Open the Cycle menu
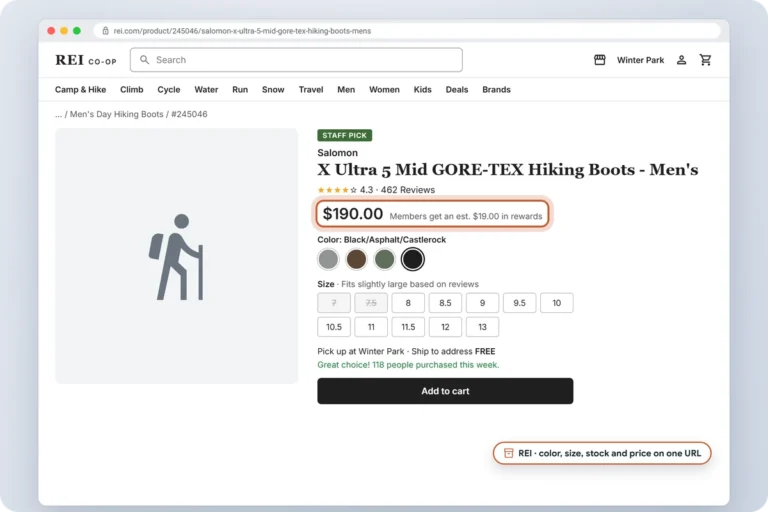Image resolution: width=768 pixels, height=512 pixels. pos(168,90)
